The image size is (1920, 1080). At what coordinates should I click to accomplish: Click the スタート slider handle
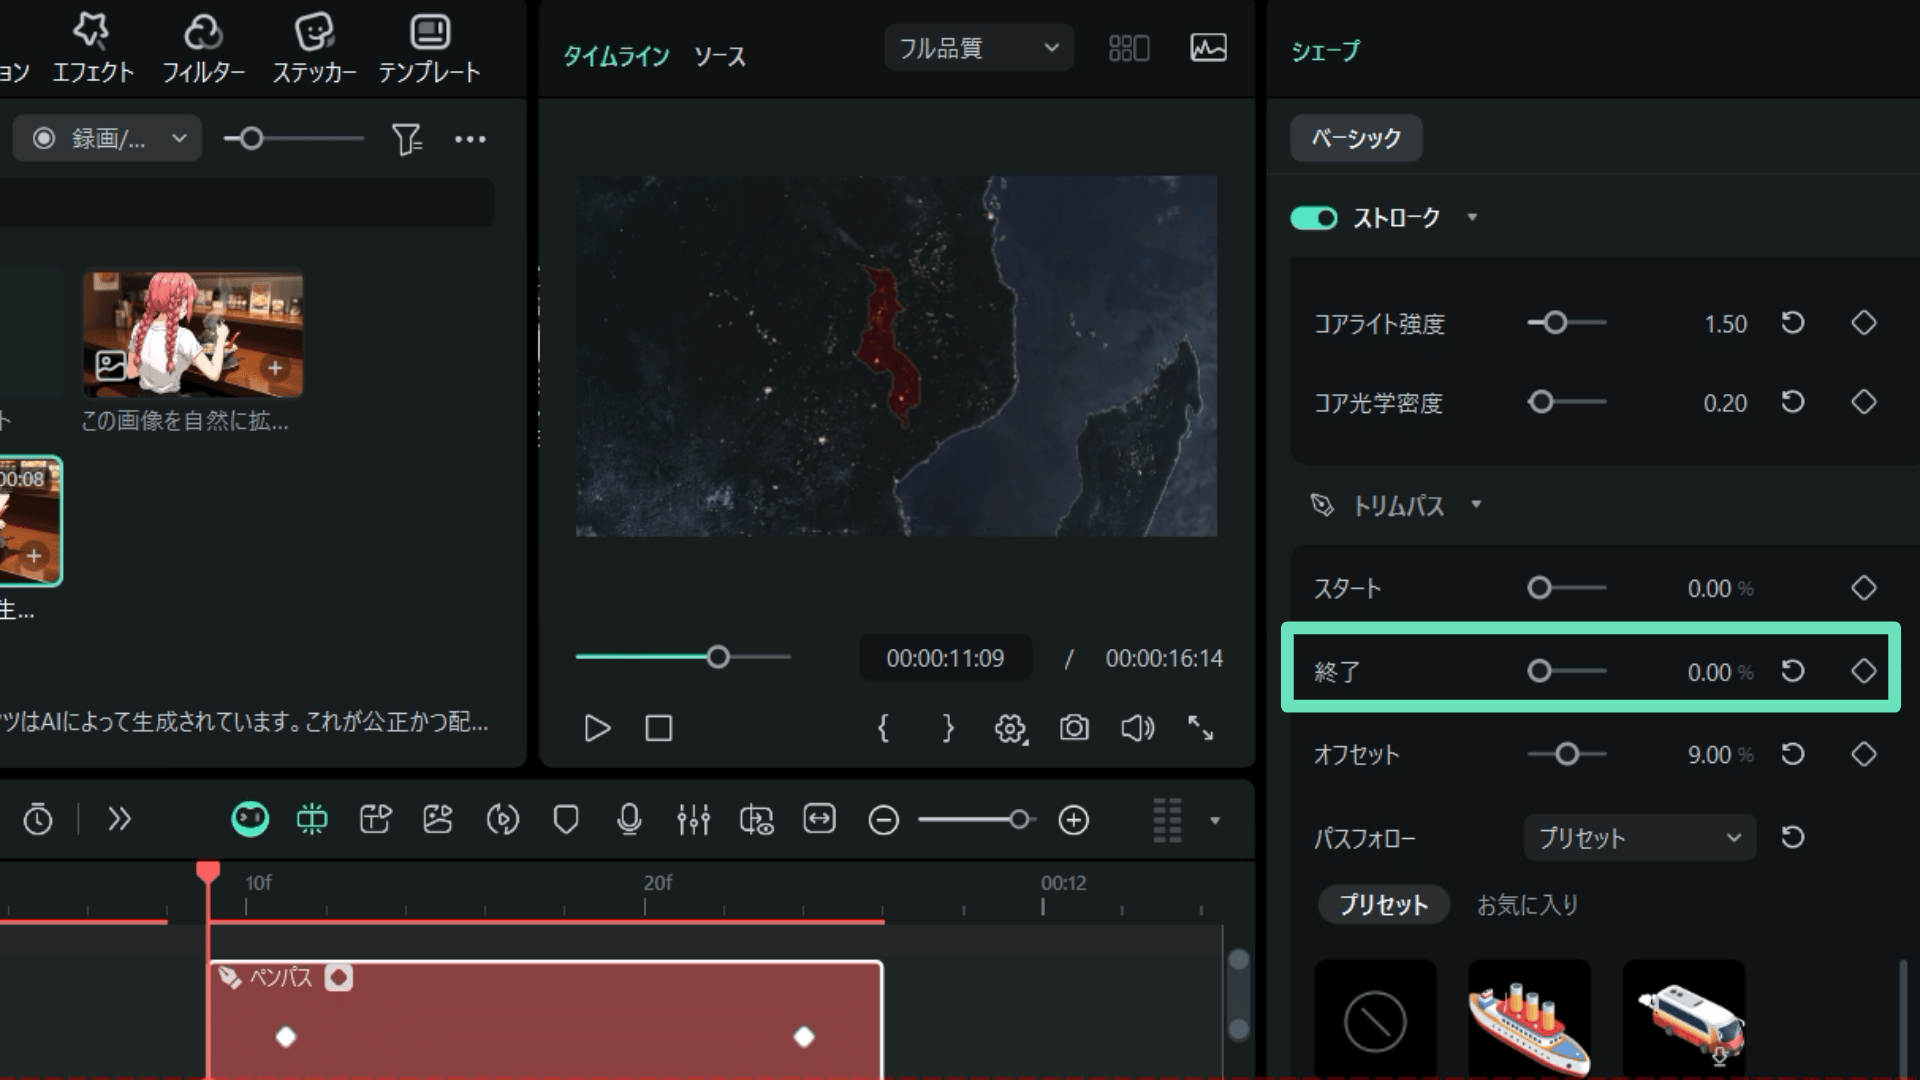[1539, 588]
